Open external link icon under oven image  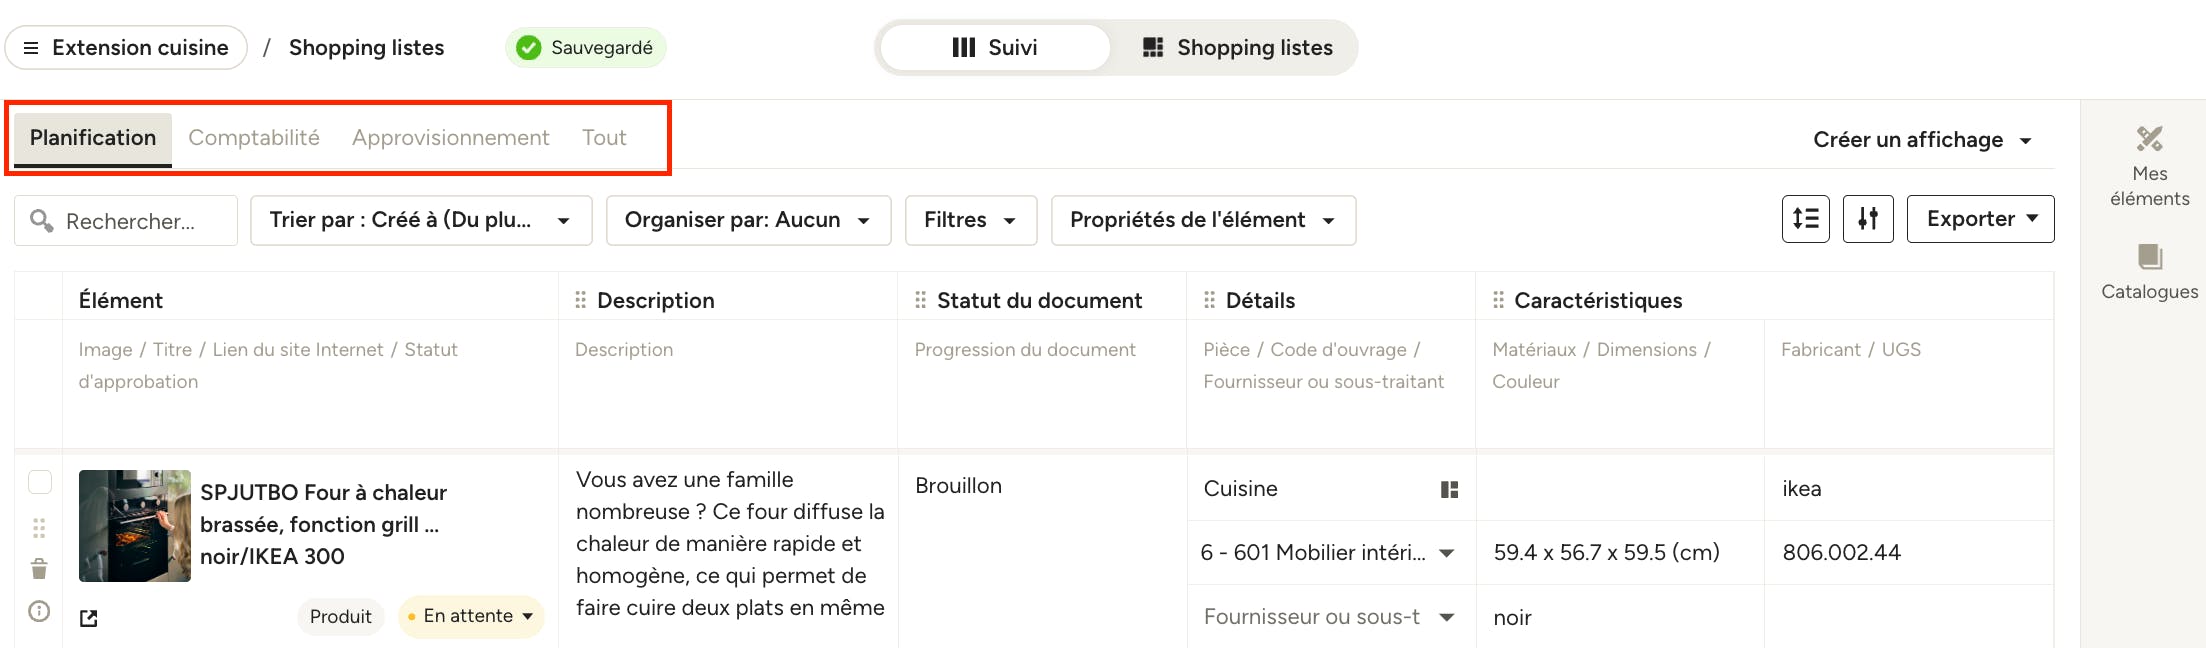tap(89, 618)
